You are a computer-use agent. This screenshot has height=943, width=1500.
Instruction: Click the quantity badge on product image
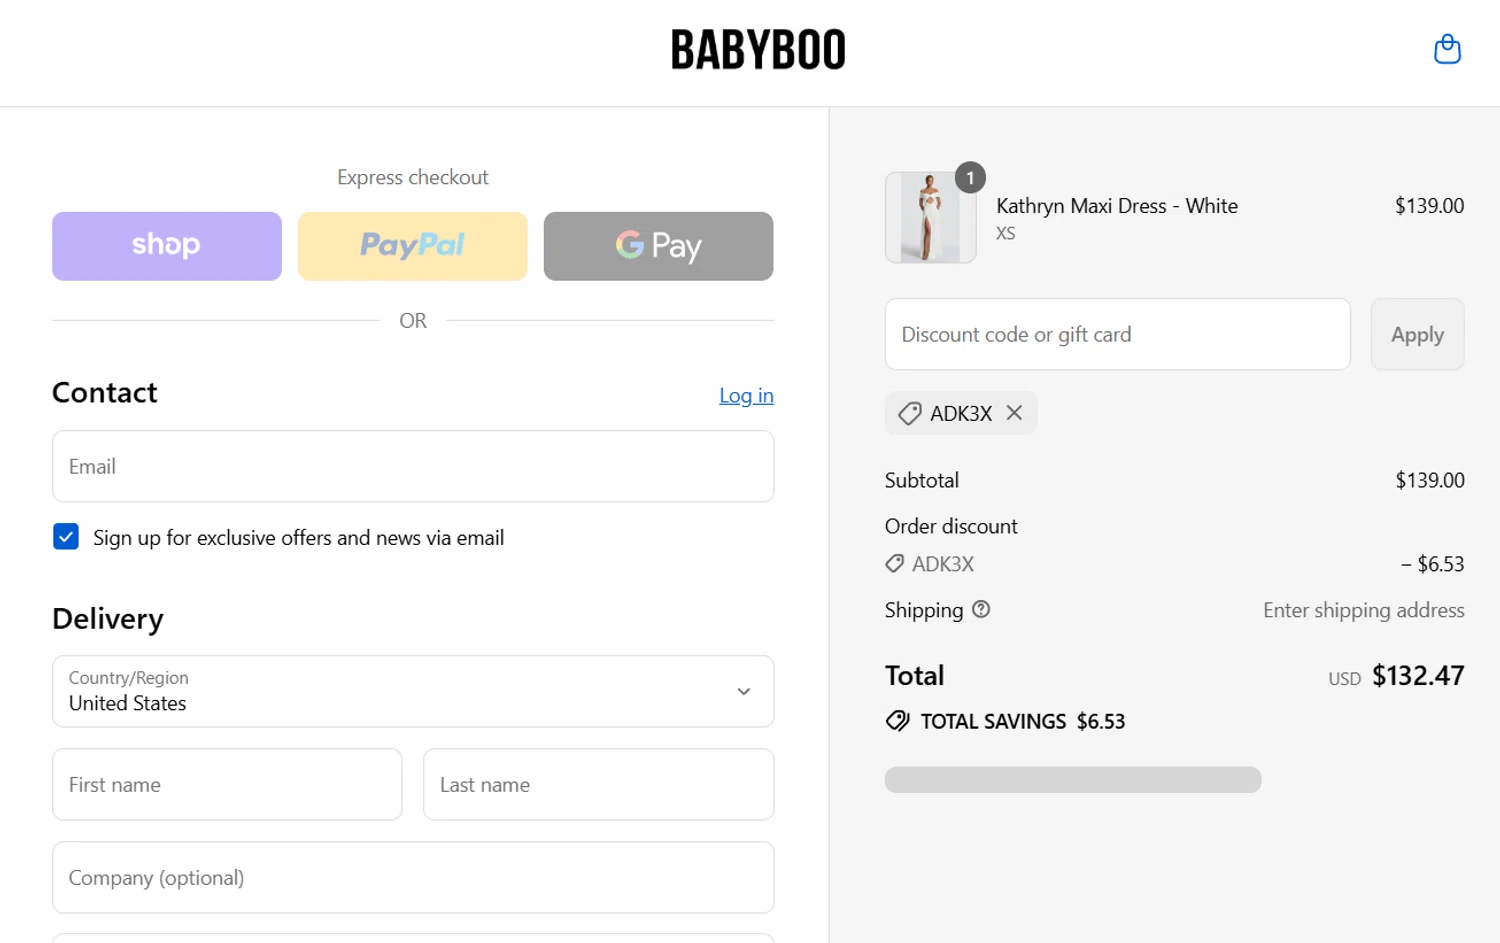(970, 177)
